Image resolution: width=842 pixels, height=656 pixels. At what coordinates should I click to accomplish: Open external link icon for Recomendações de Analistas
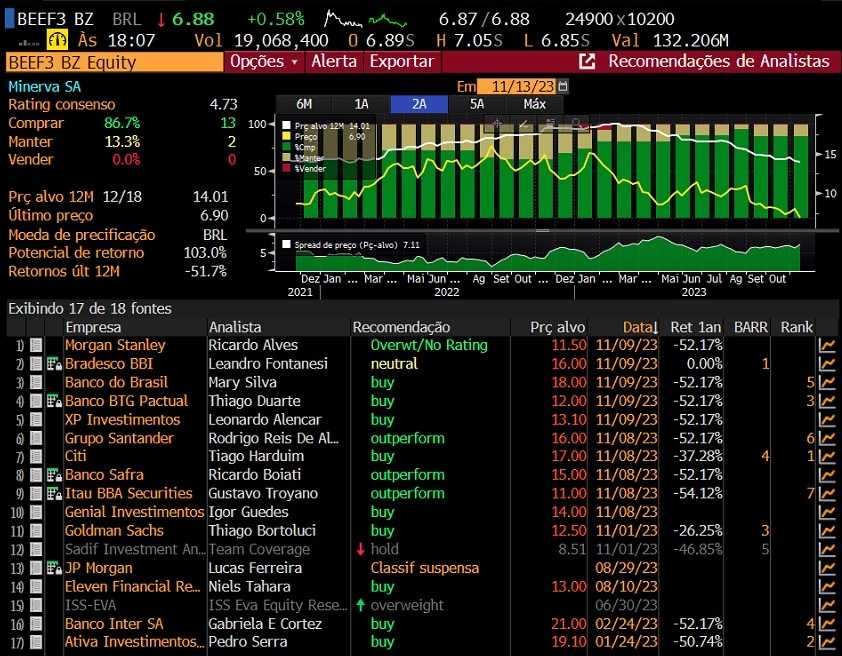coord(588,62)
